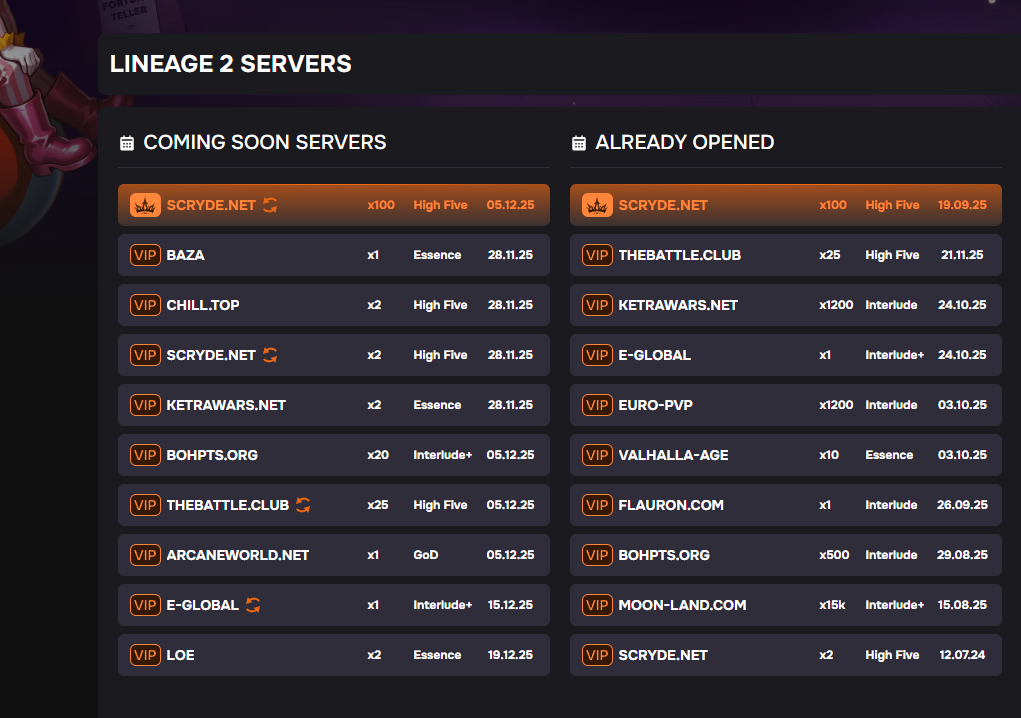Image resolution: width=1021 pixels, height=718 pixels.
Task: Click the crown icon on SCRYDE.NET 19.09.25 row
Action: (x=597, y=205)
